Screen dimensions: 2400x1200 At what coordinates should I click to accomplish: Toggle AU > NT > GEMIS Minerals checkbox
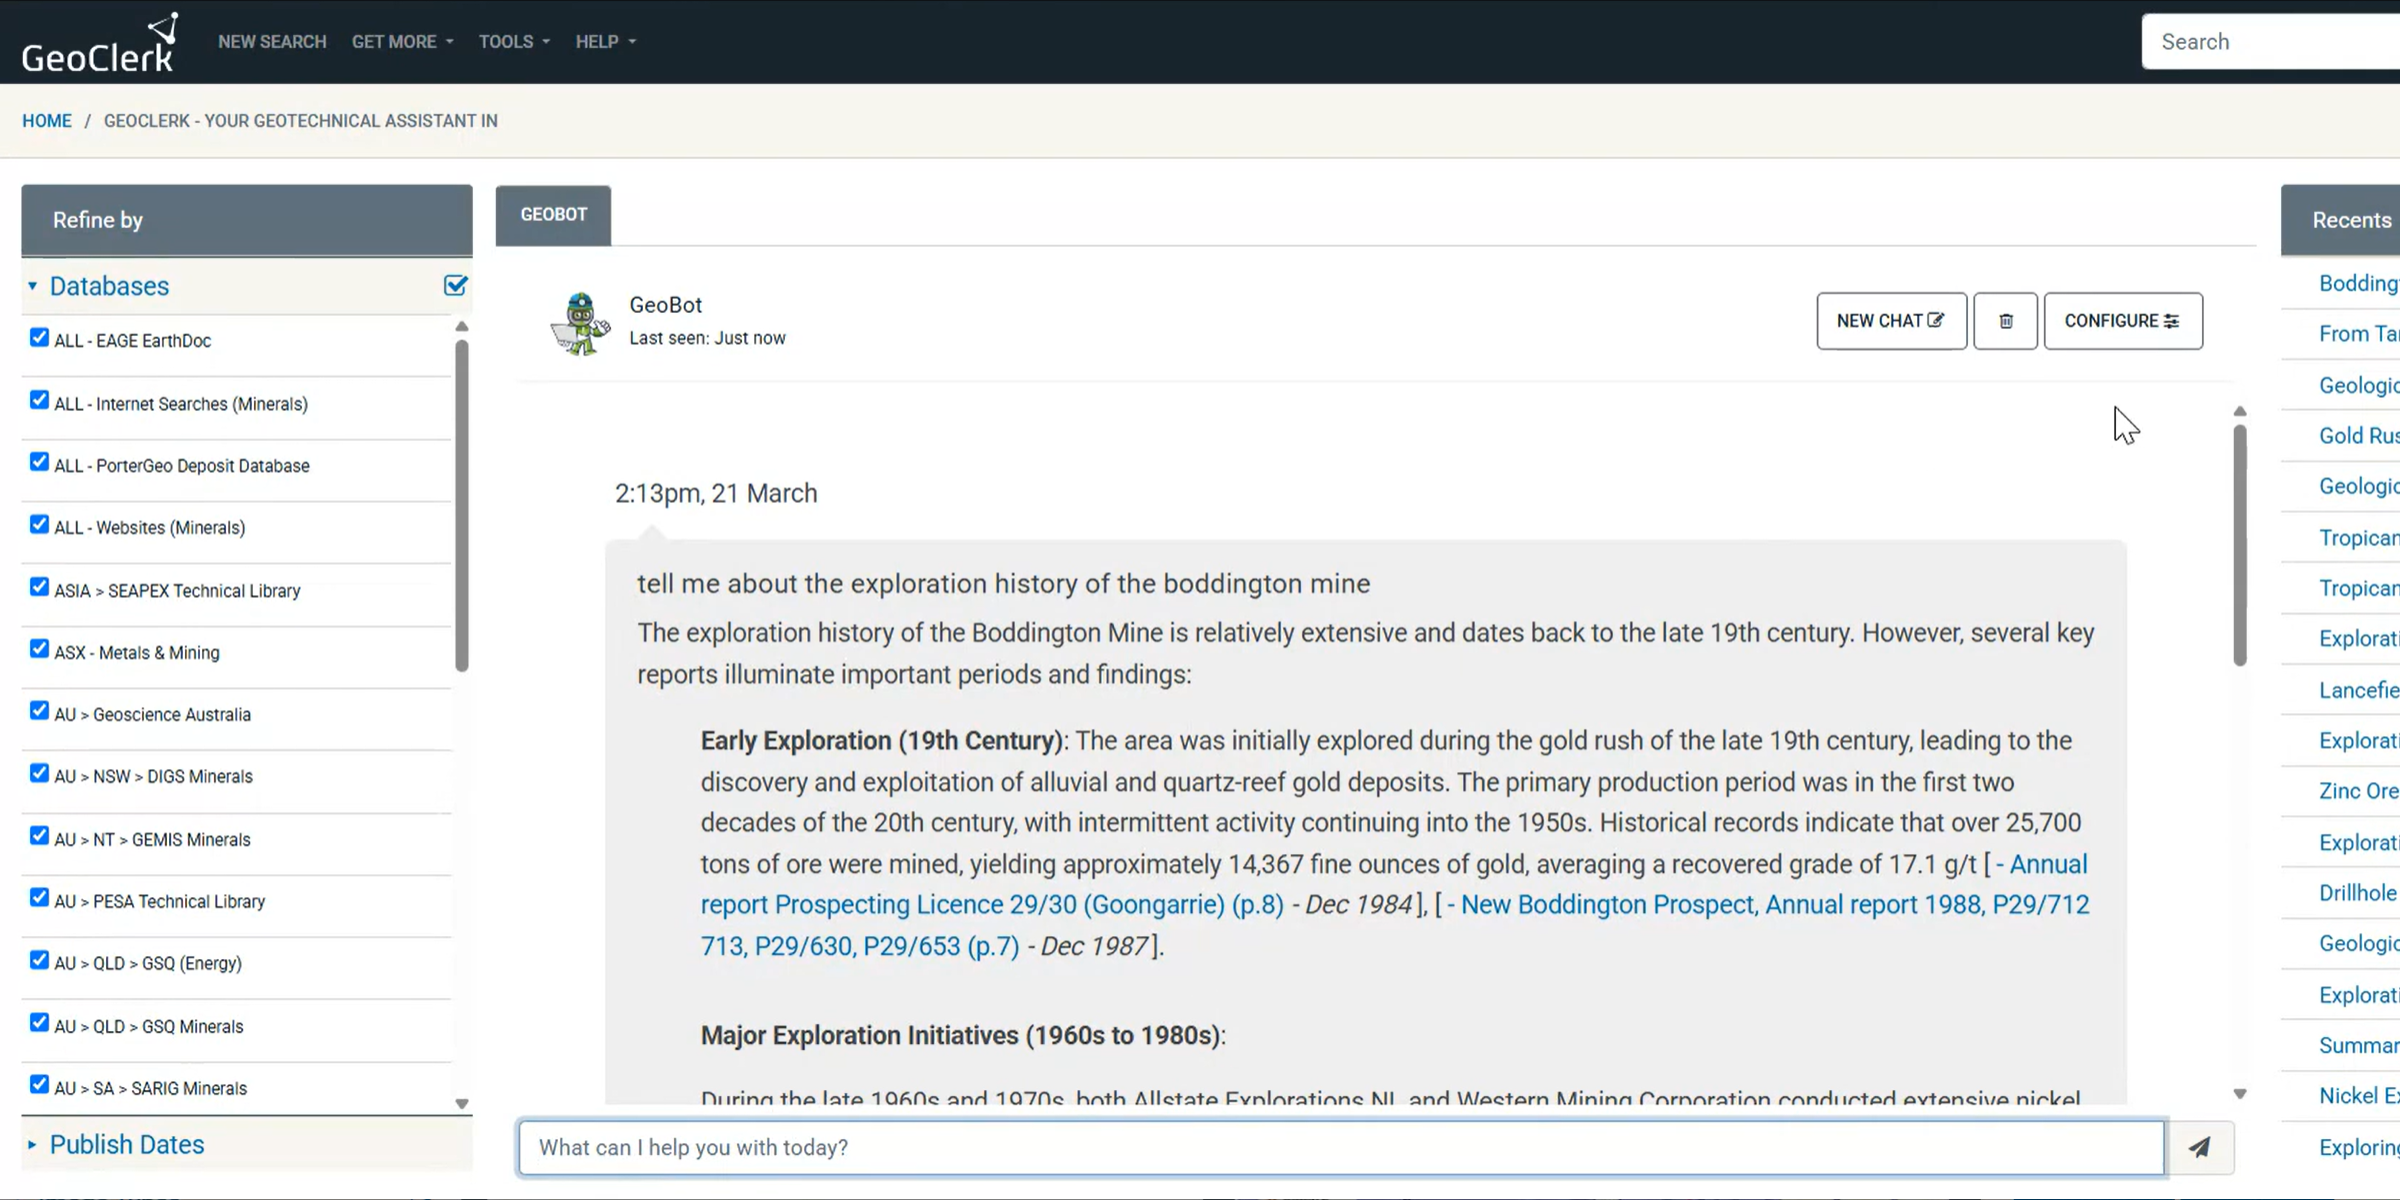(39, 836)
